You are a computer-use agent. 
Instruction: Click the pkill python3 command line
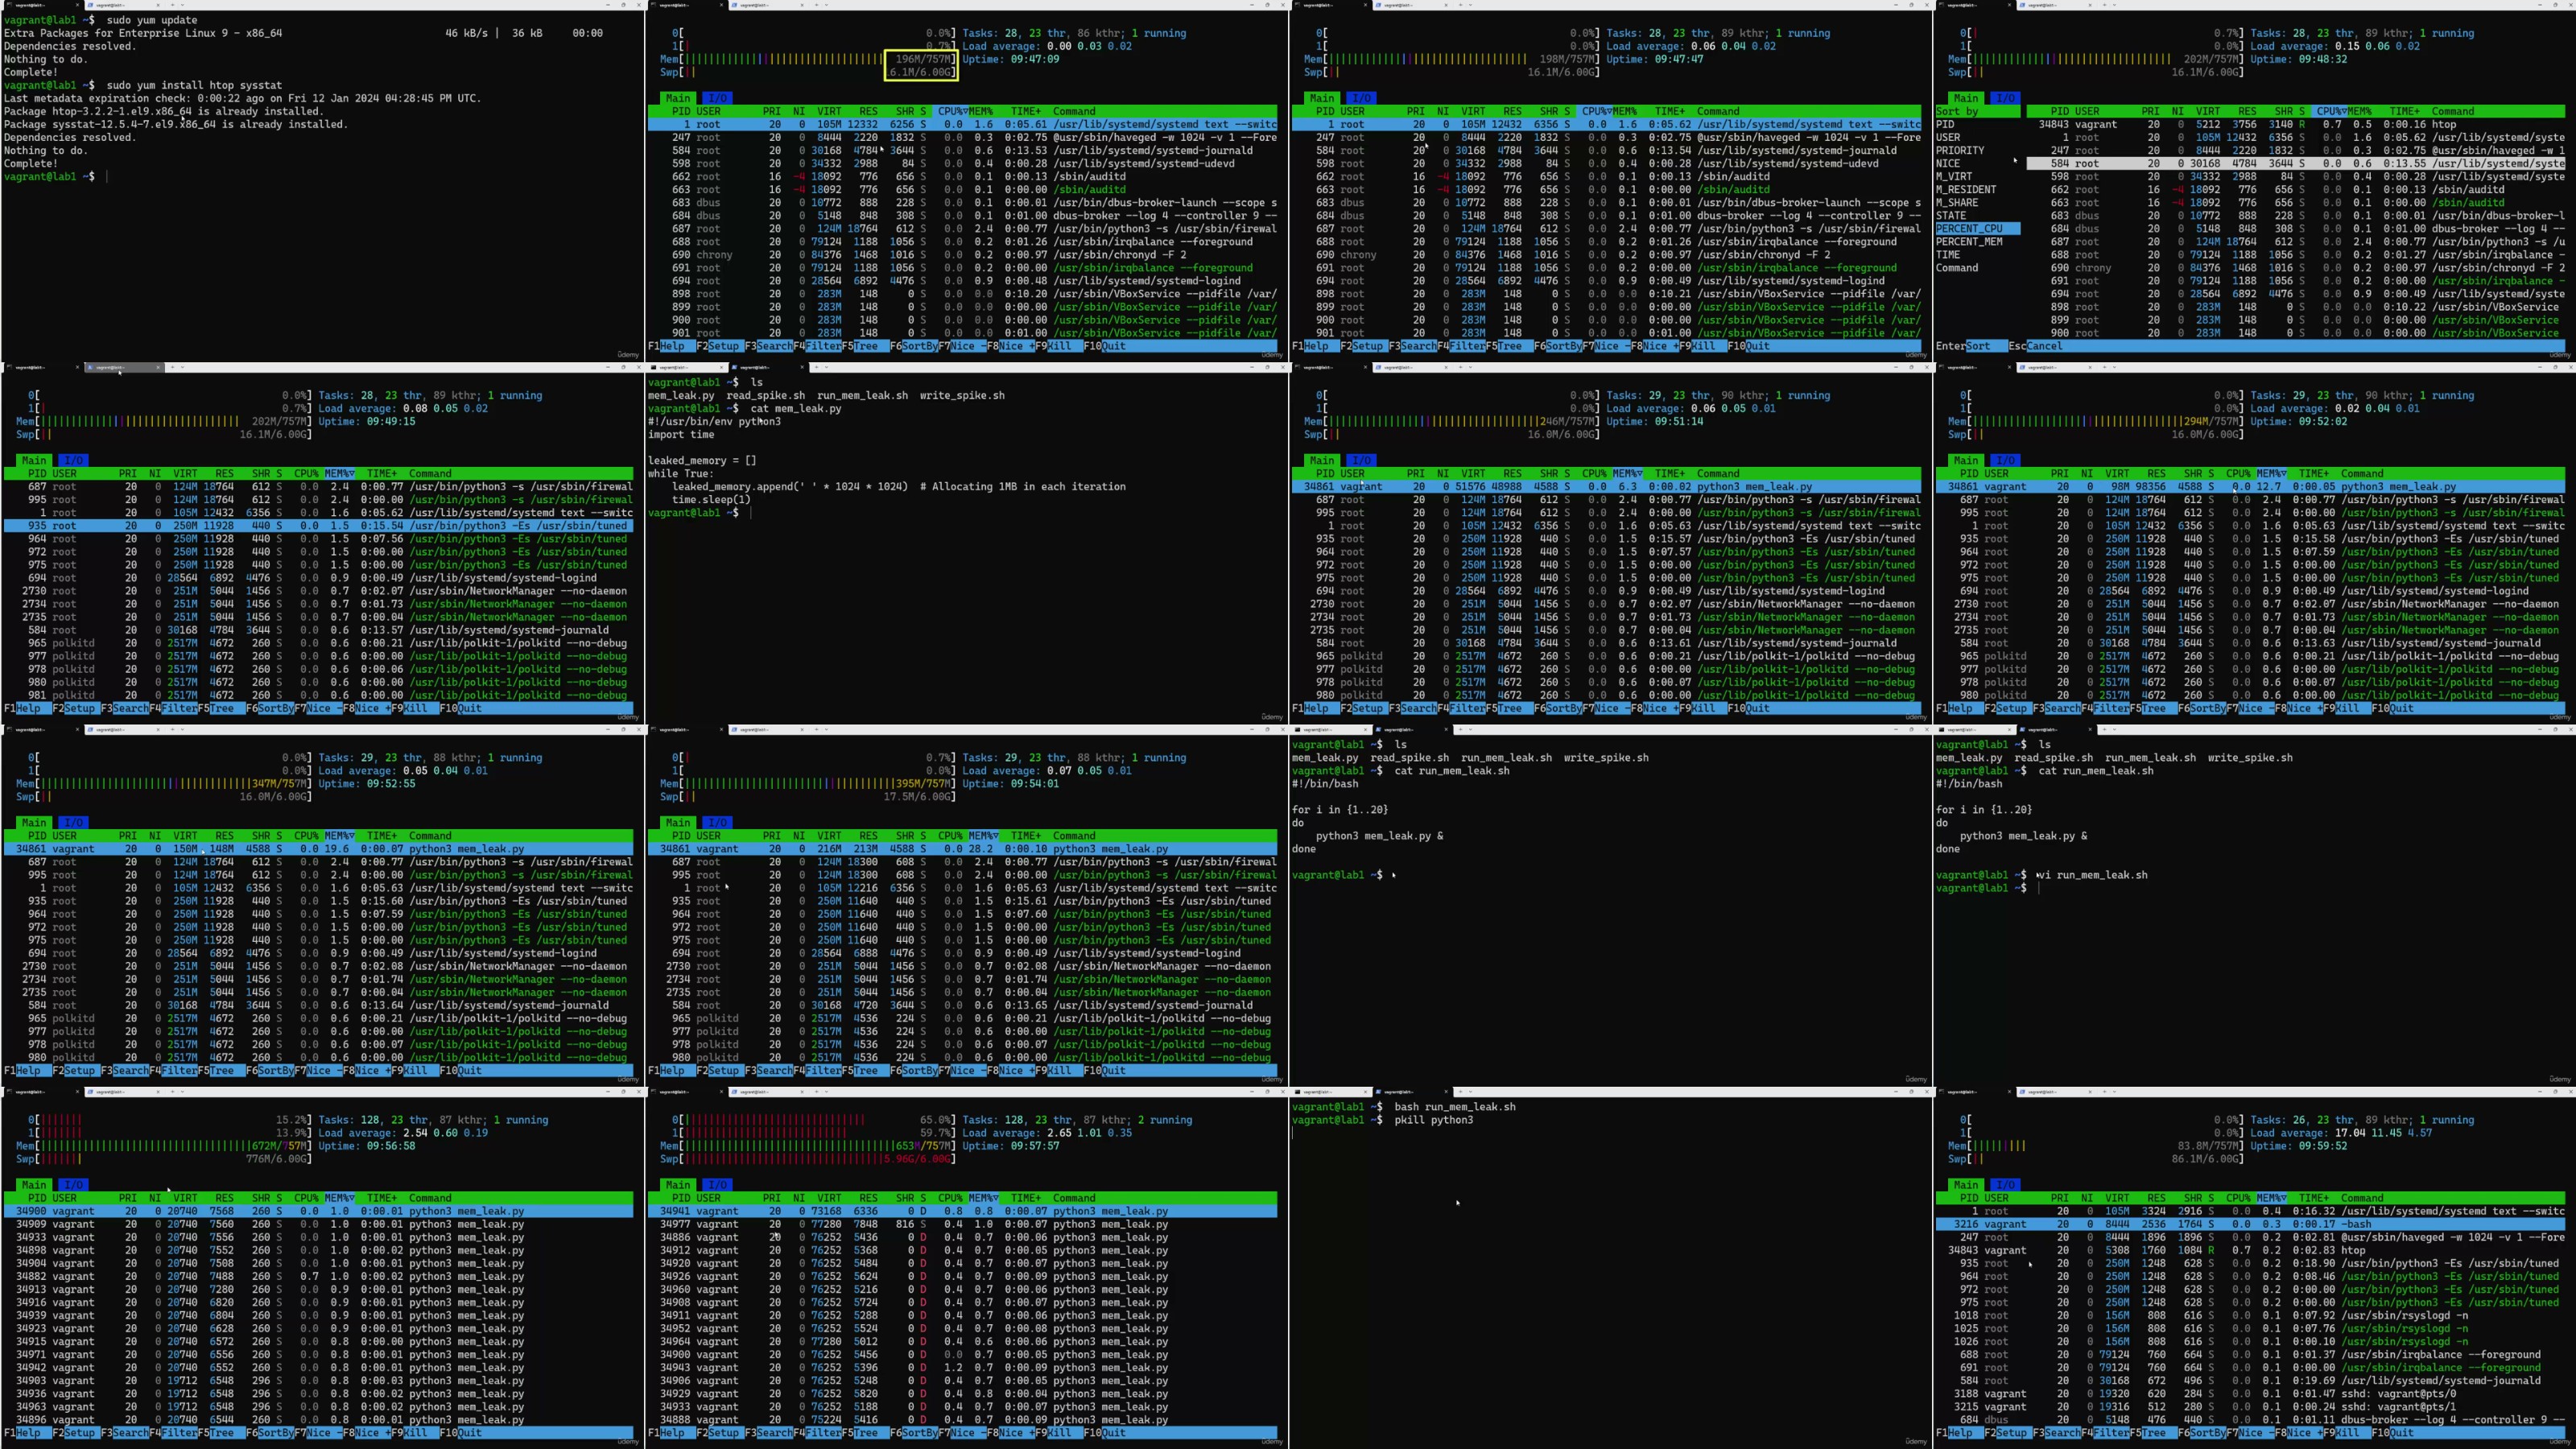click(1432, 1120)
